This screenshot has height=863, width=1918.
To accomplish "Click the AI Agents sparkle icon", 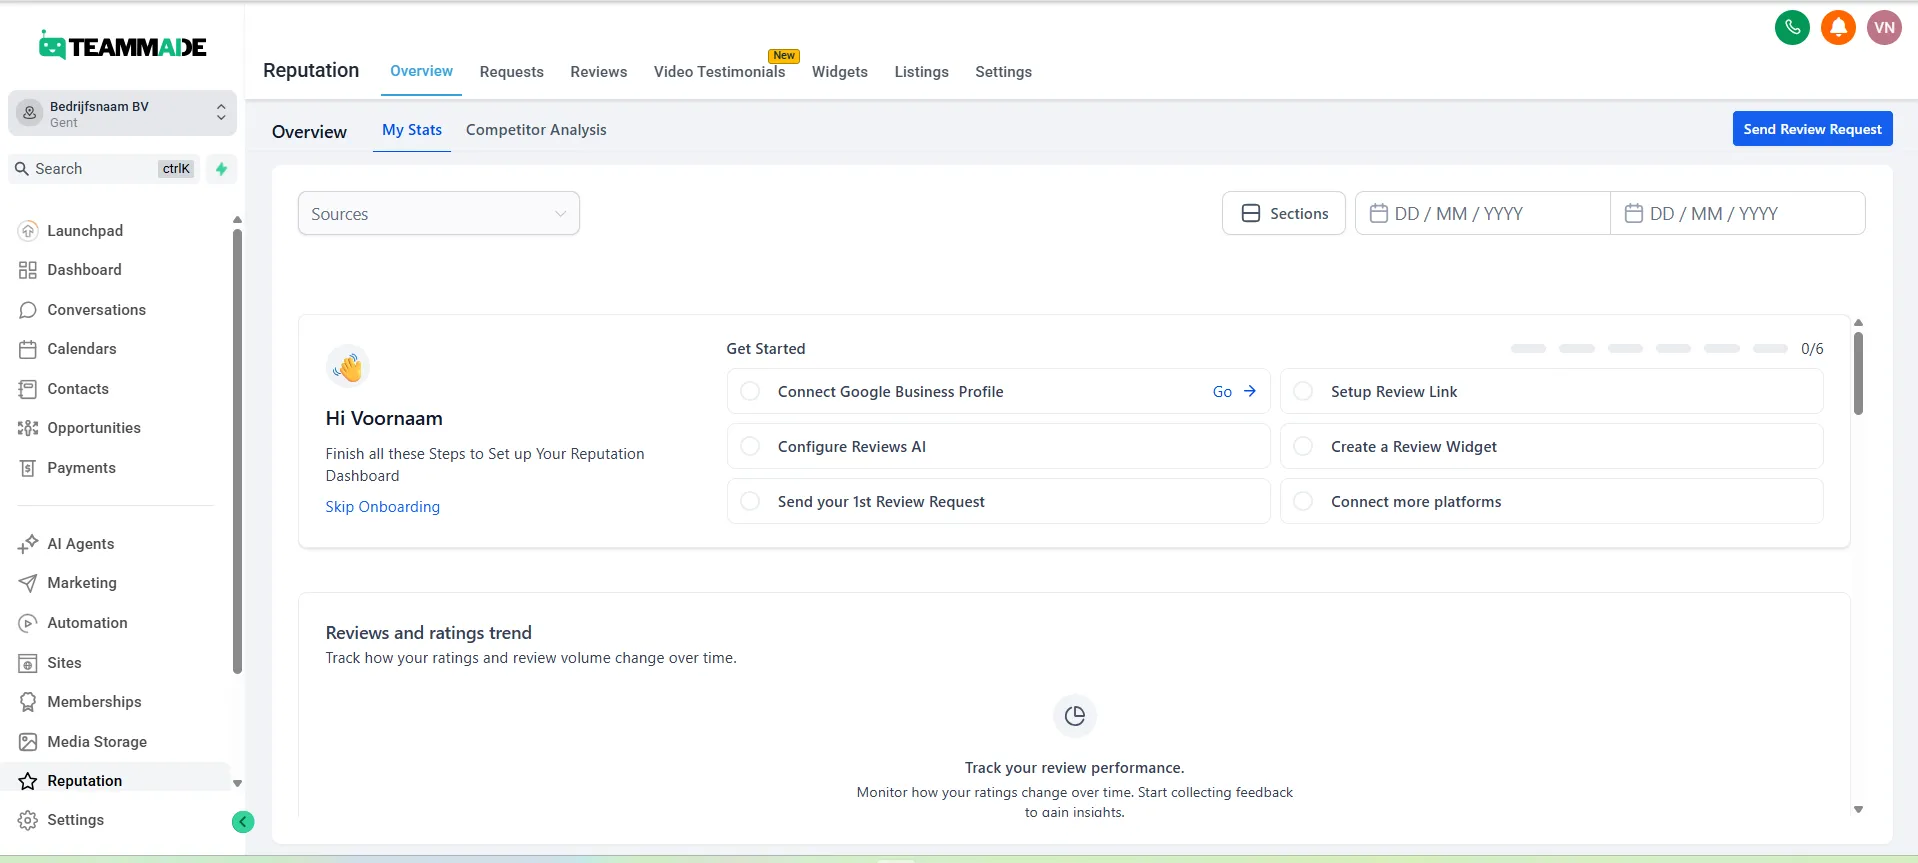I will [x=28, y=544].
